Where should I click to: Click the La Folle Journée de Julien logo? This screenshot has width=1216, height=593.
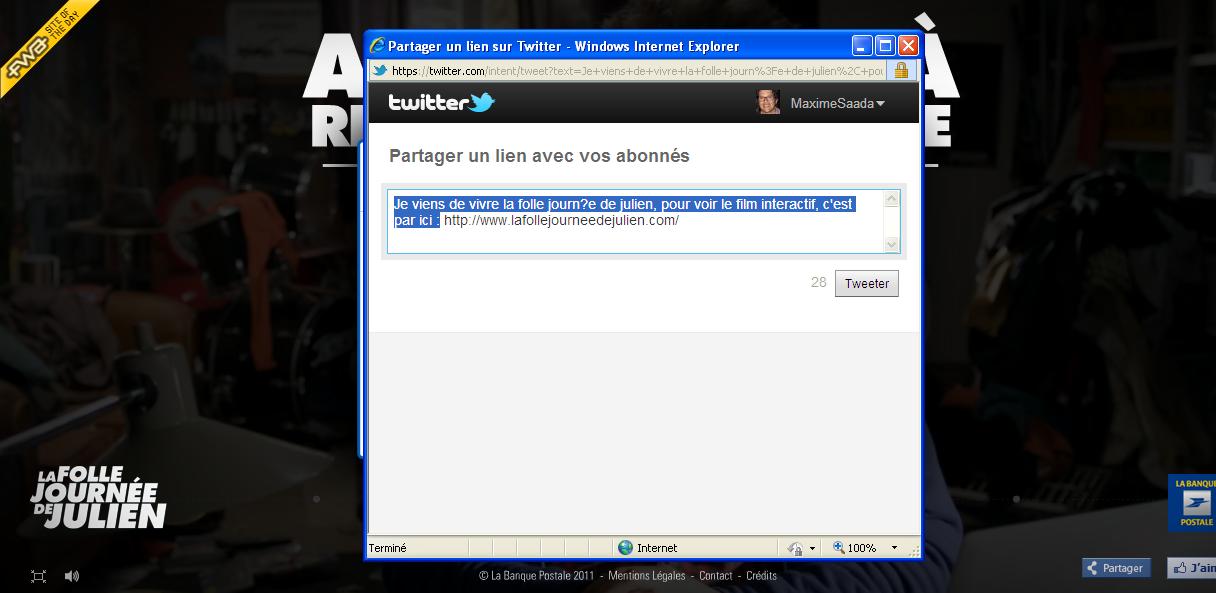click(x=97, y=497)
